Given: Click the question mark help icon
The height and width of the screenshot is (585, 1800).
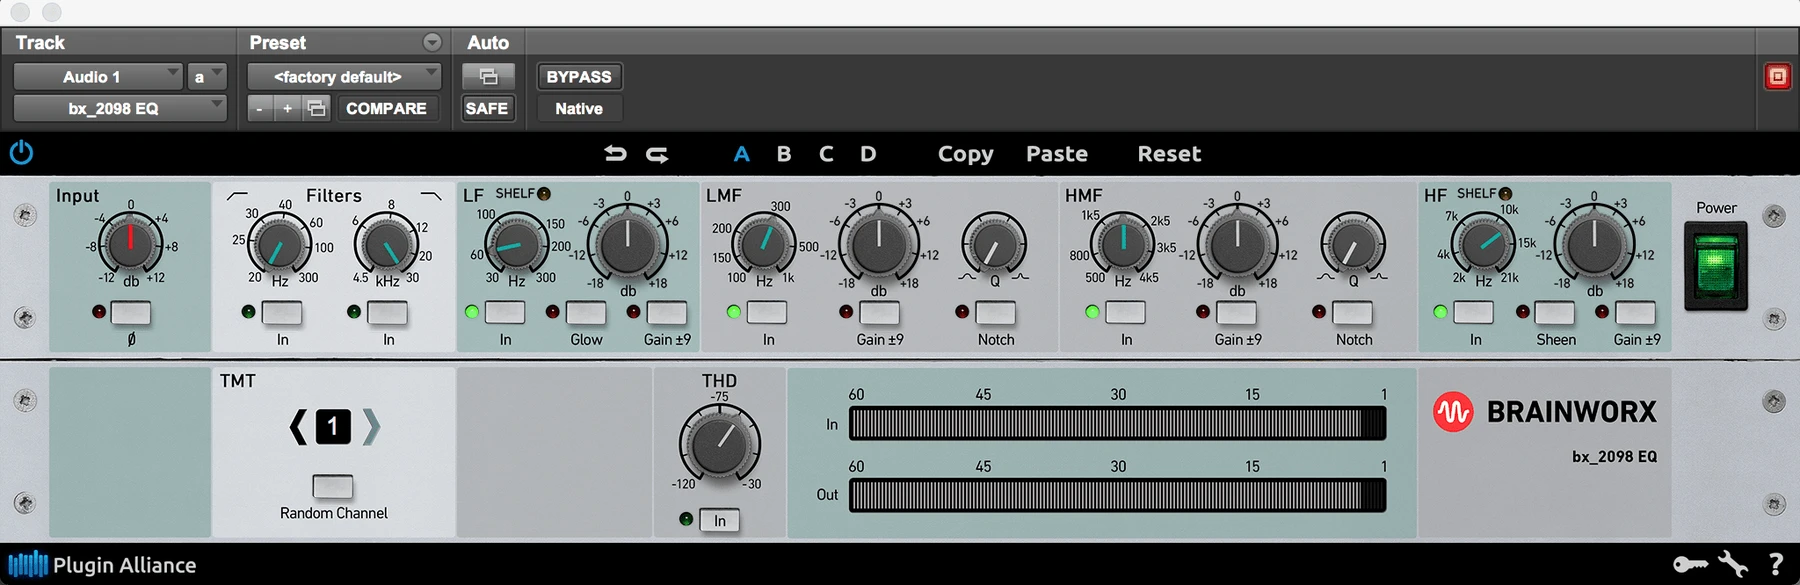Looking at the screenshot, I should coord(1776,564).
